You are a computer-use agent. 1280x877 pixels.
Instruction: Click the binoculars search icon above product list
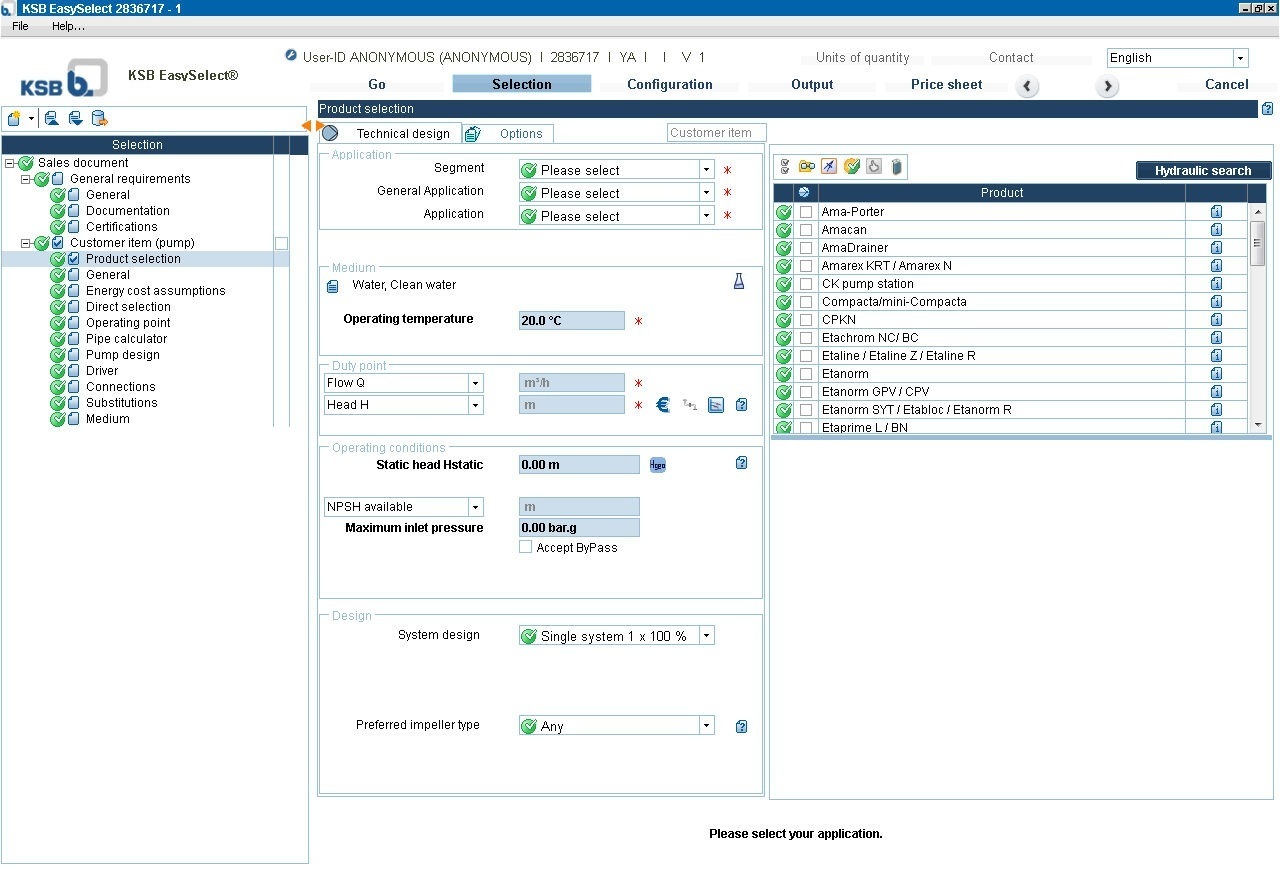coord(807,167)
